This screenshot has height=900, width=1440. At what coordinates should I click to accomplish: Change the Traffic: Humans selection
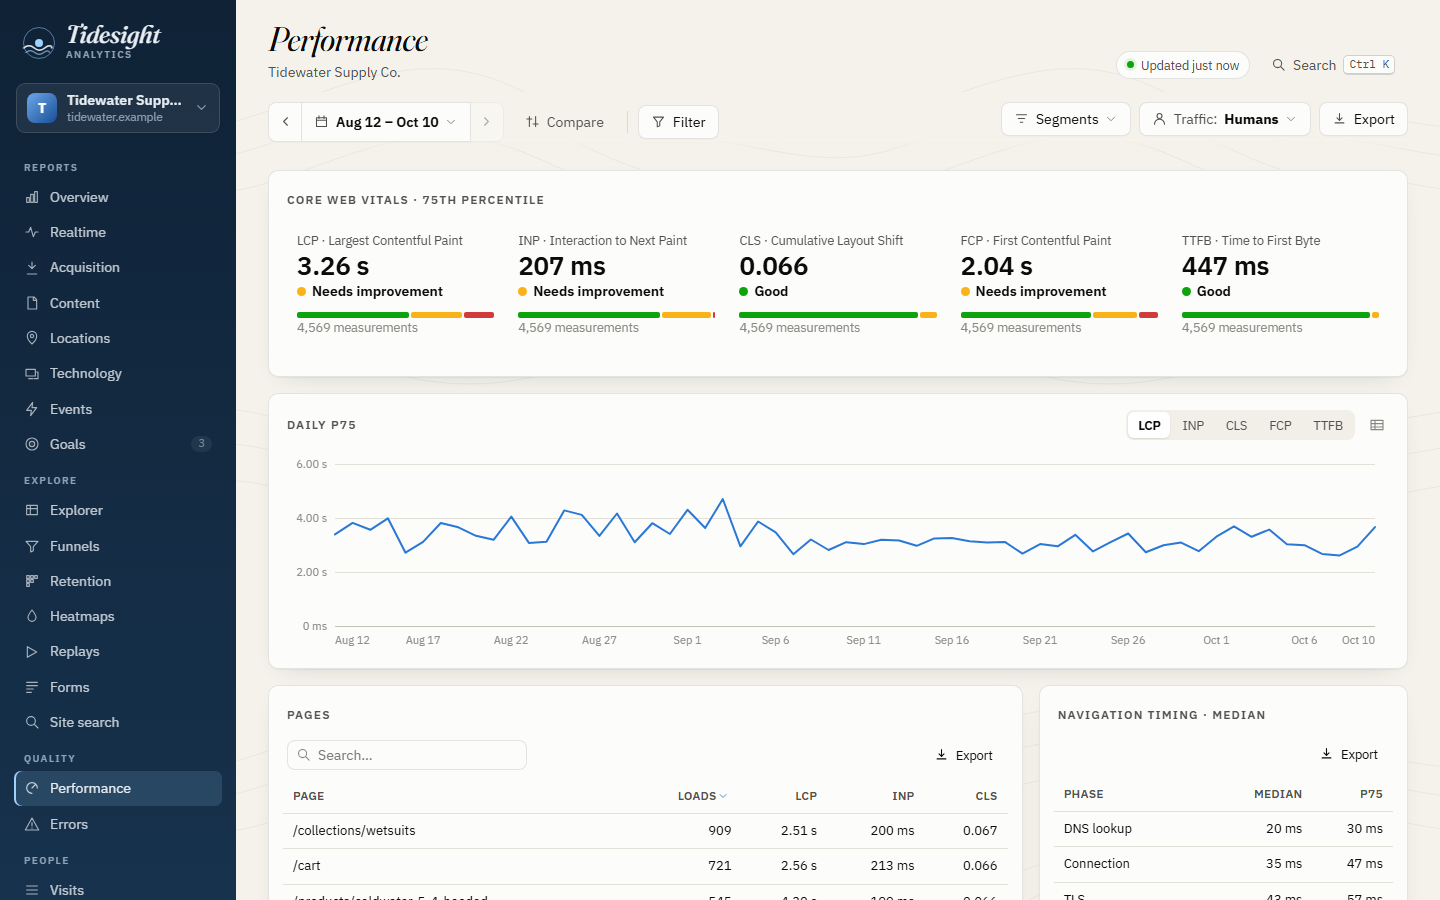click(1225, 119)
